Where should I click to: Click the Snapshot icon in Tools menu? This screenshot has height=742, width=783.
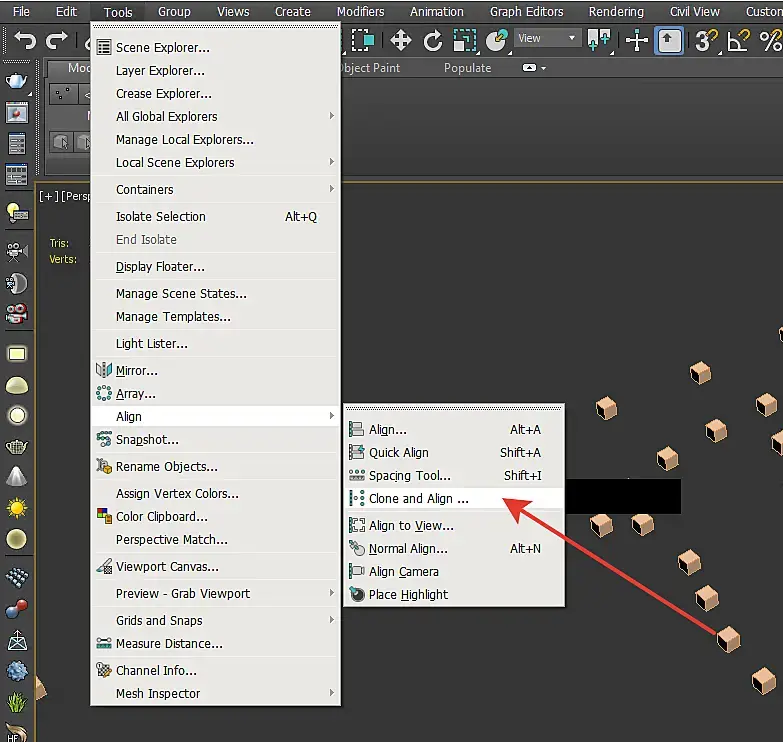click(x=104, y=439)
